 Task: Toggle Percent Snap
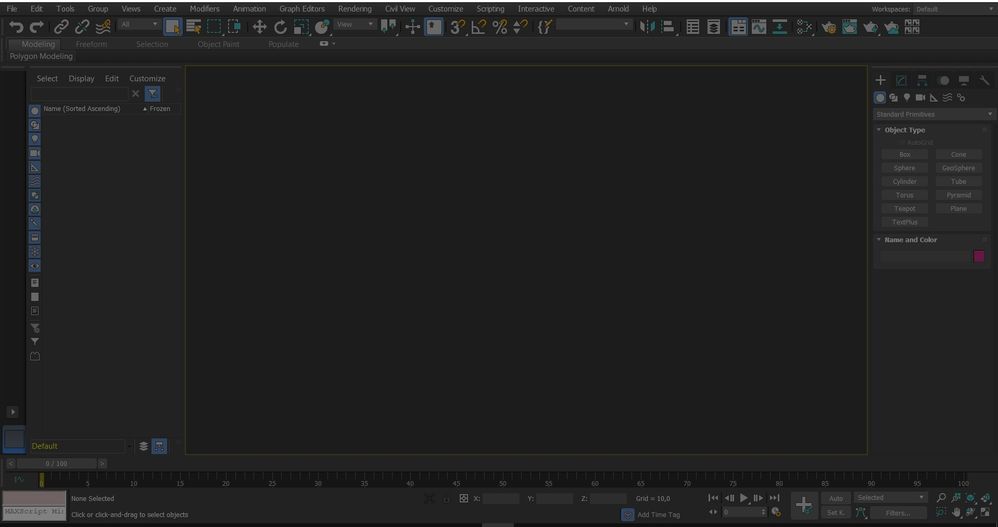pyautogui.click(x=500, y=27)
